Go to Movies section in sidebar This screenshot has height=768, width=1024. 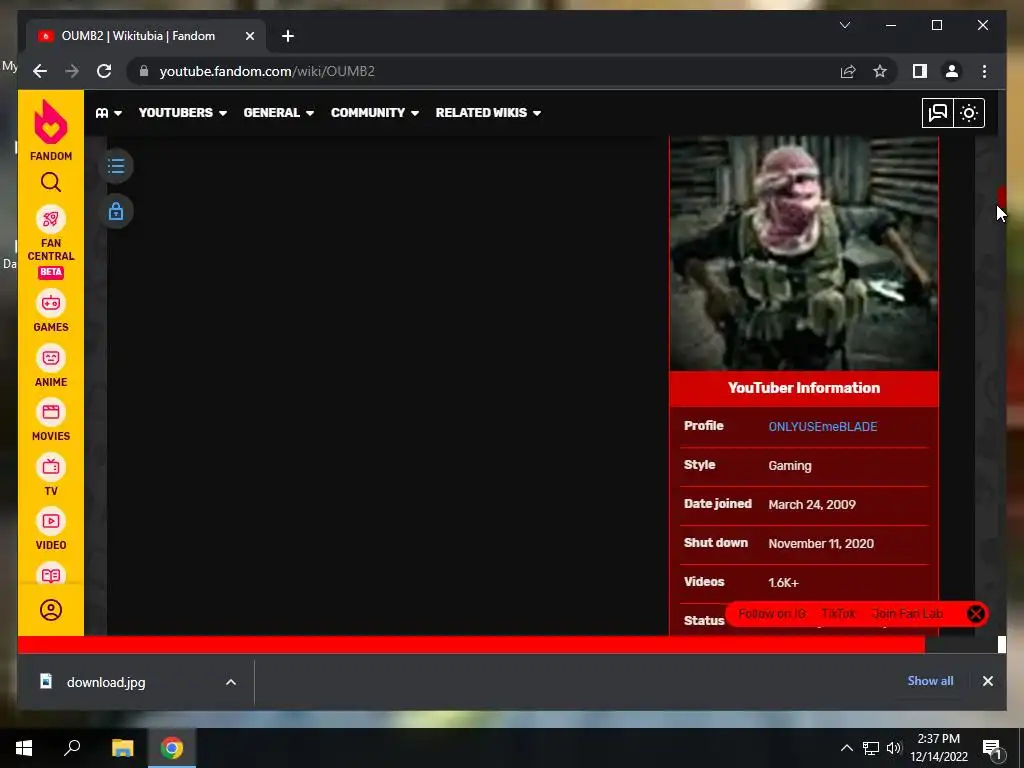point(50,421)
